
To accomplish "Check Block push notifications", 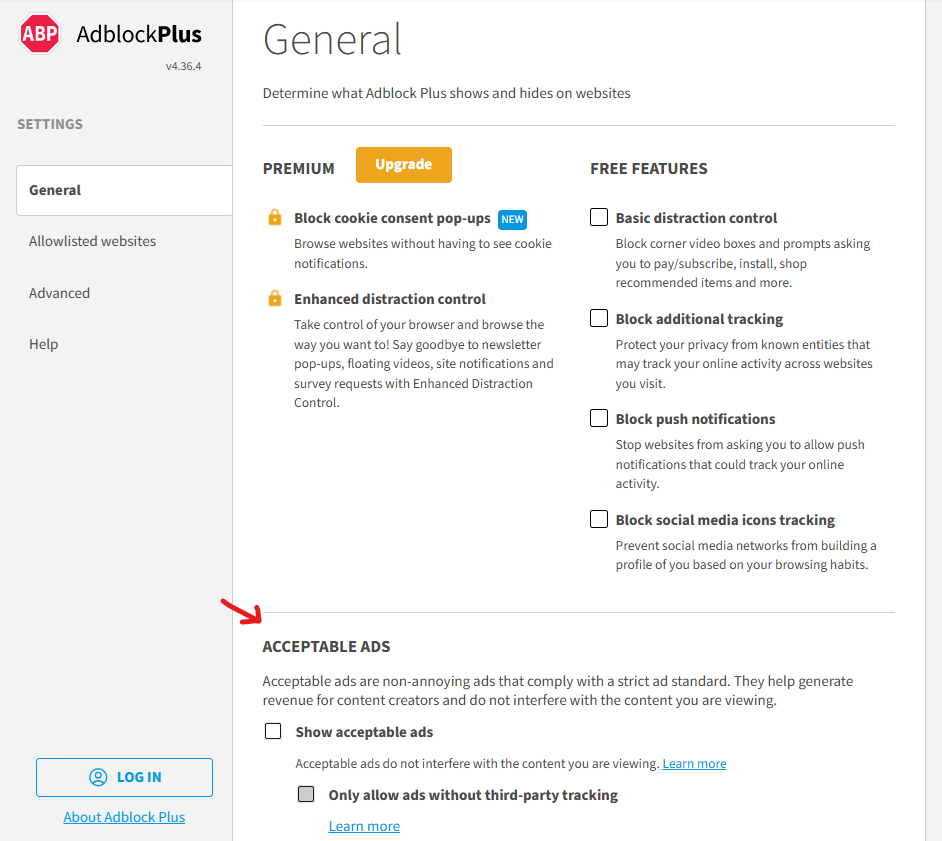I will (x=598, y=417).
